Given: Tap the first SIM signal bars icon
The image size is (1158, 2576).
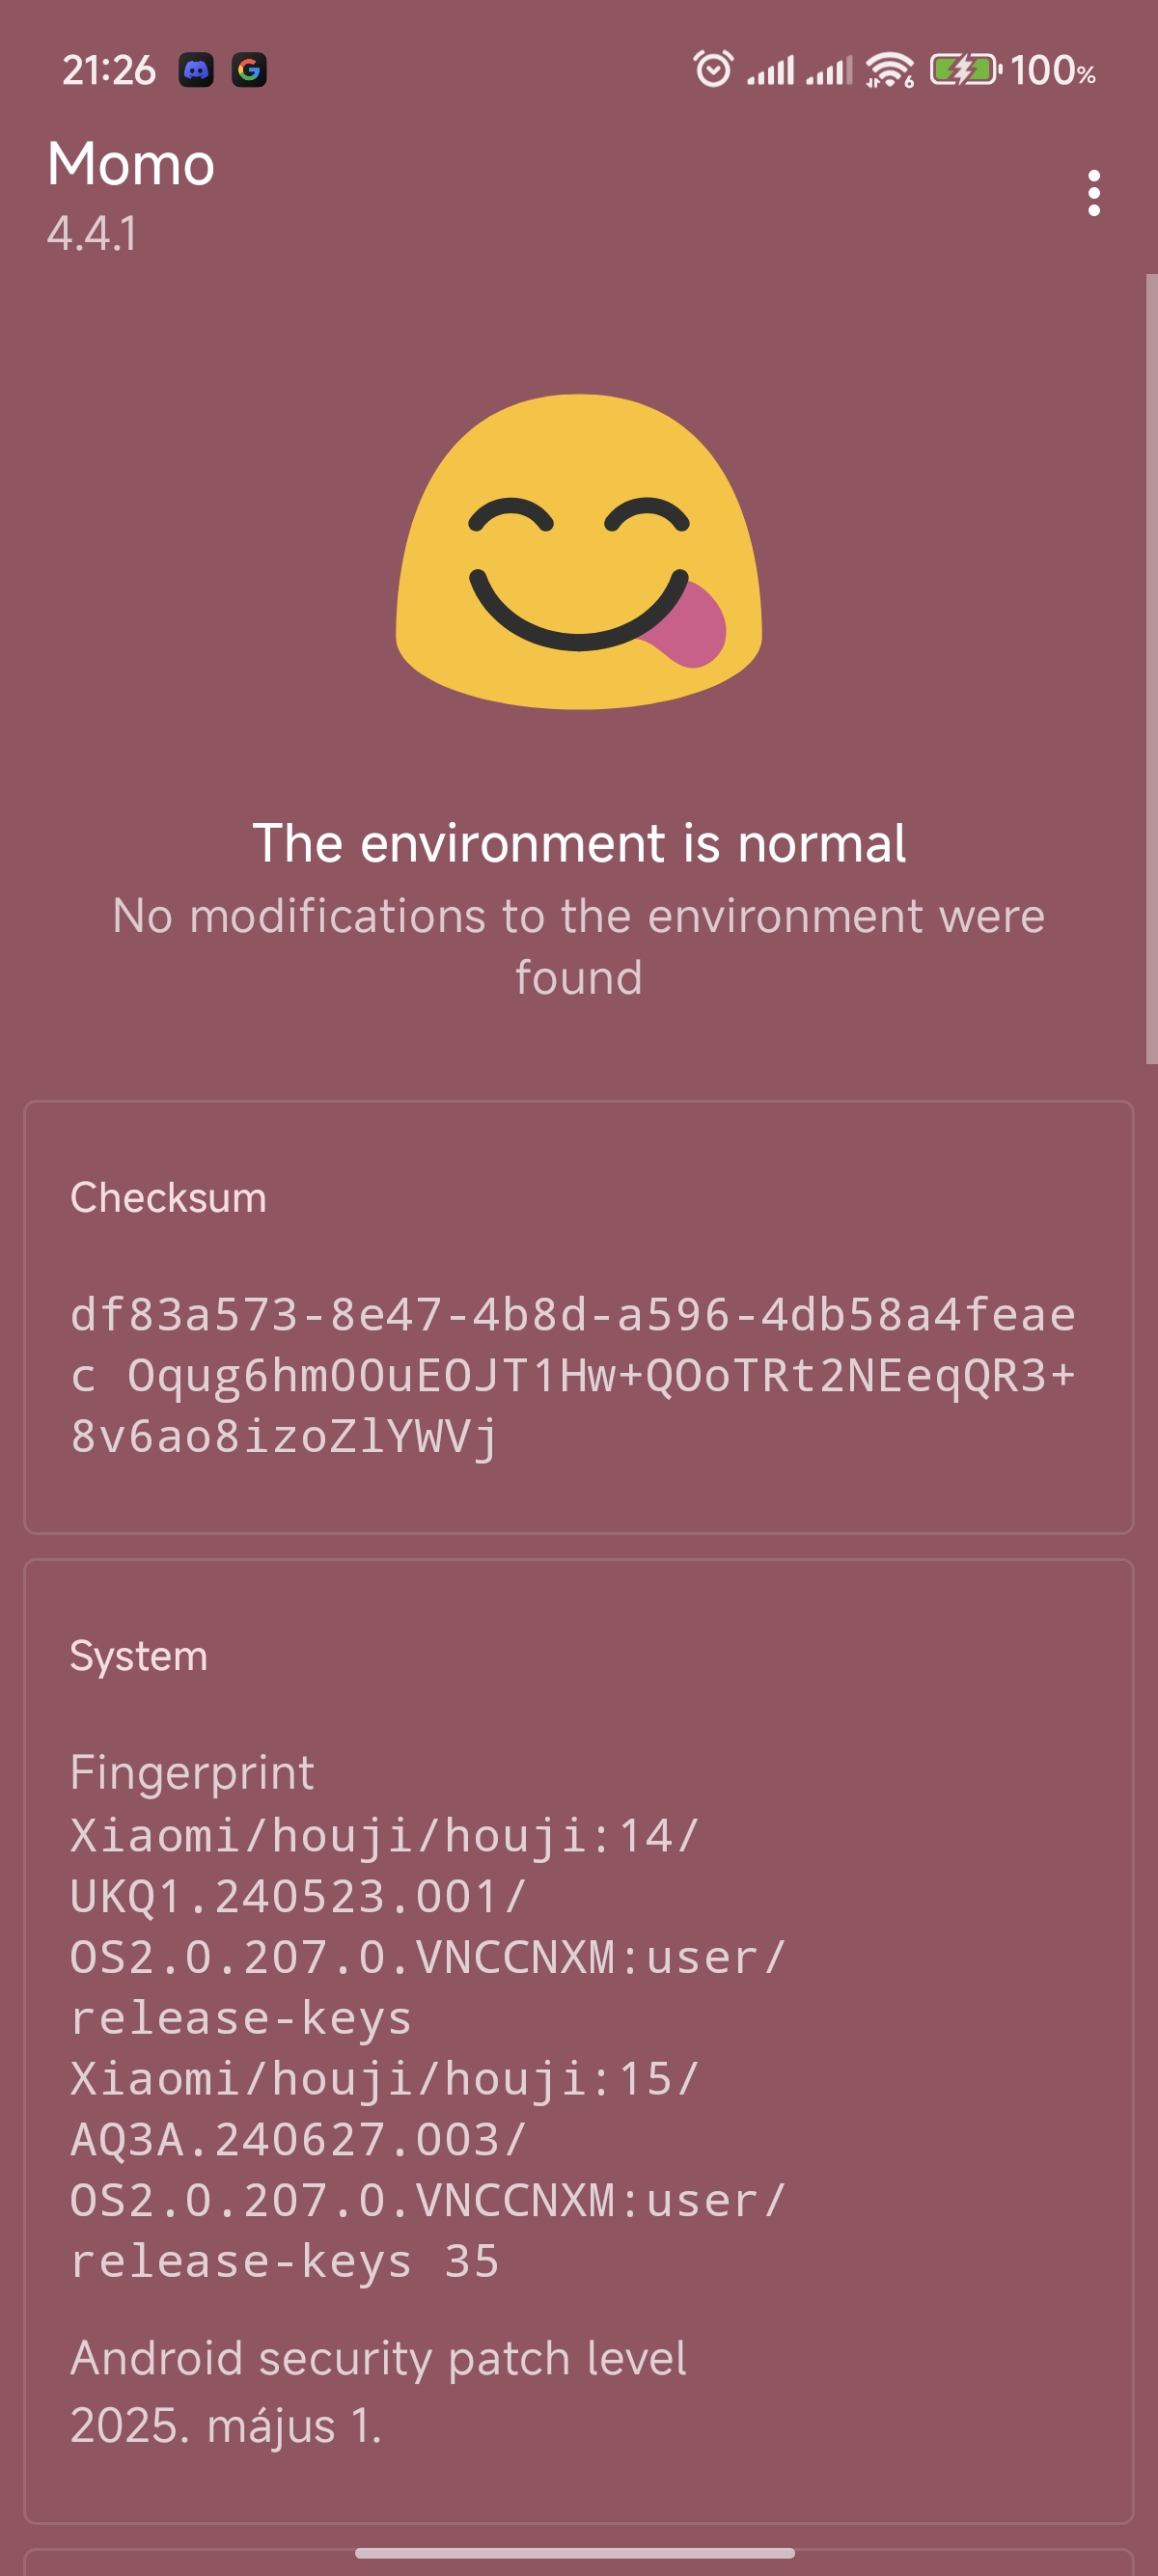Looking at the screenshot, I should pos(771,71).
